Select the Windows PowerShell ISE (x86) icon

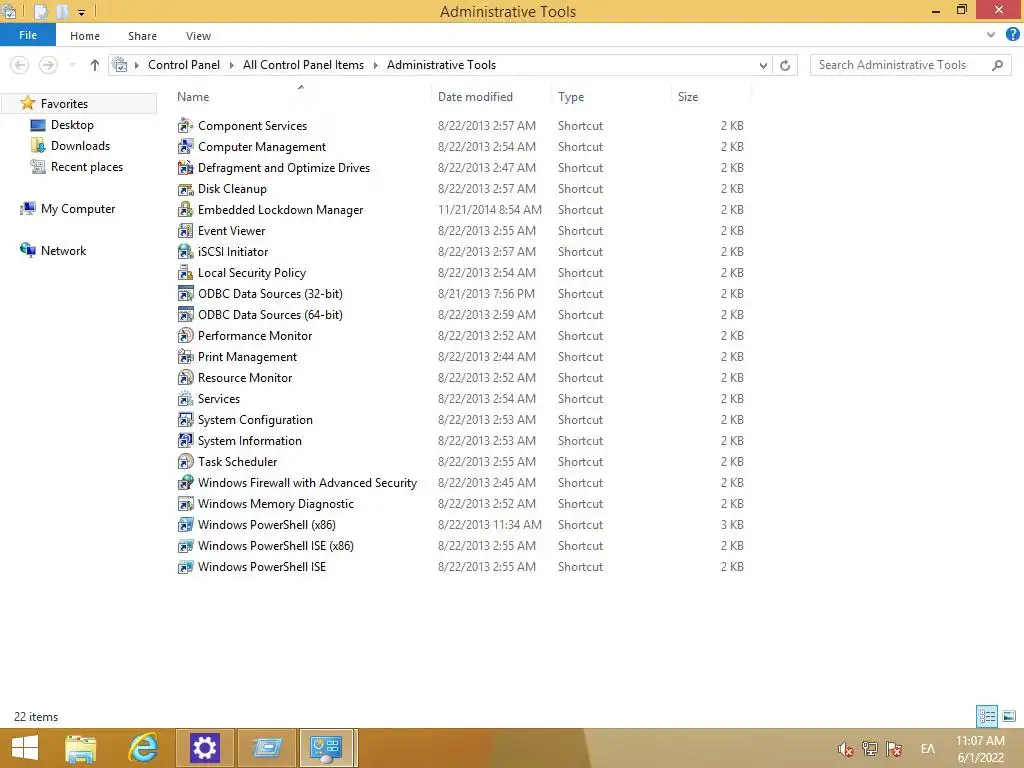pyautogui.click(x=185, y=546)
